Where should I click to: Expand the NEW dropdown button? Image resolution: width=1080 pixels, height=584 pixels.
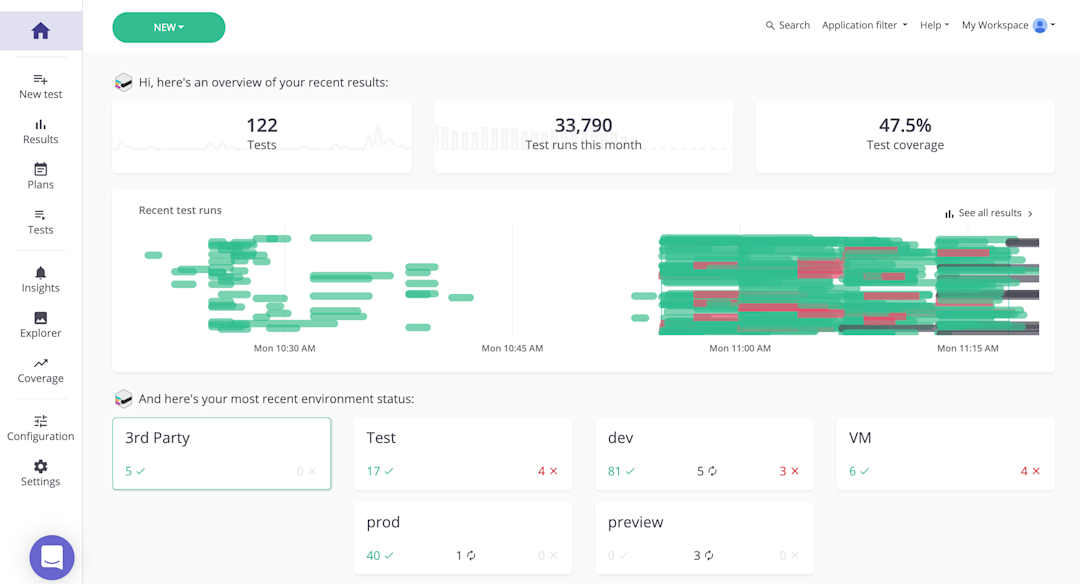click(169, 28)
